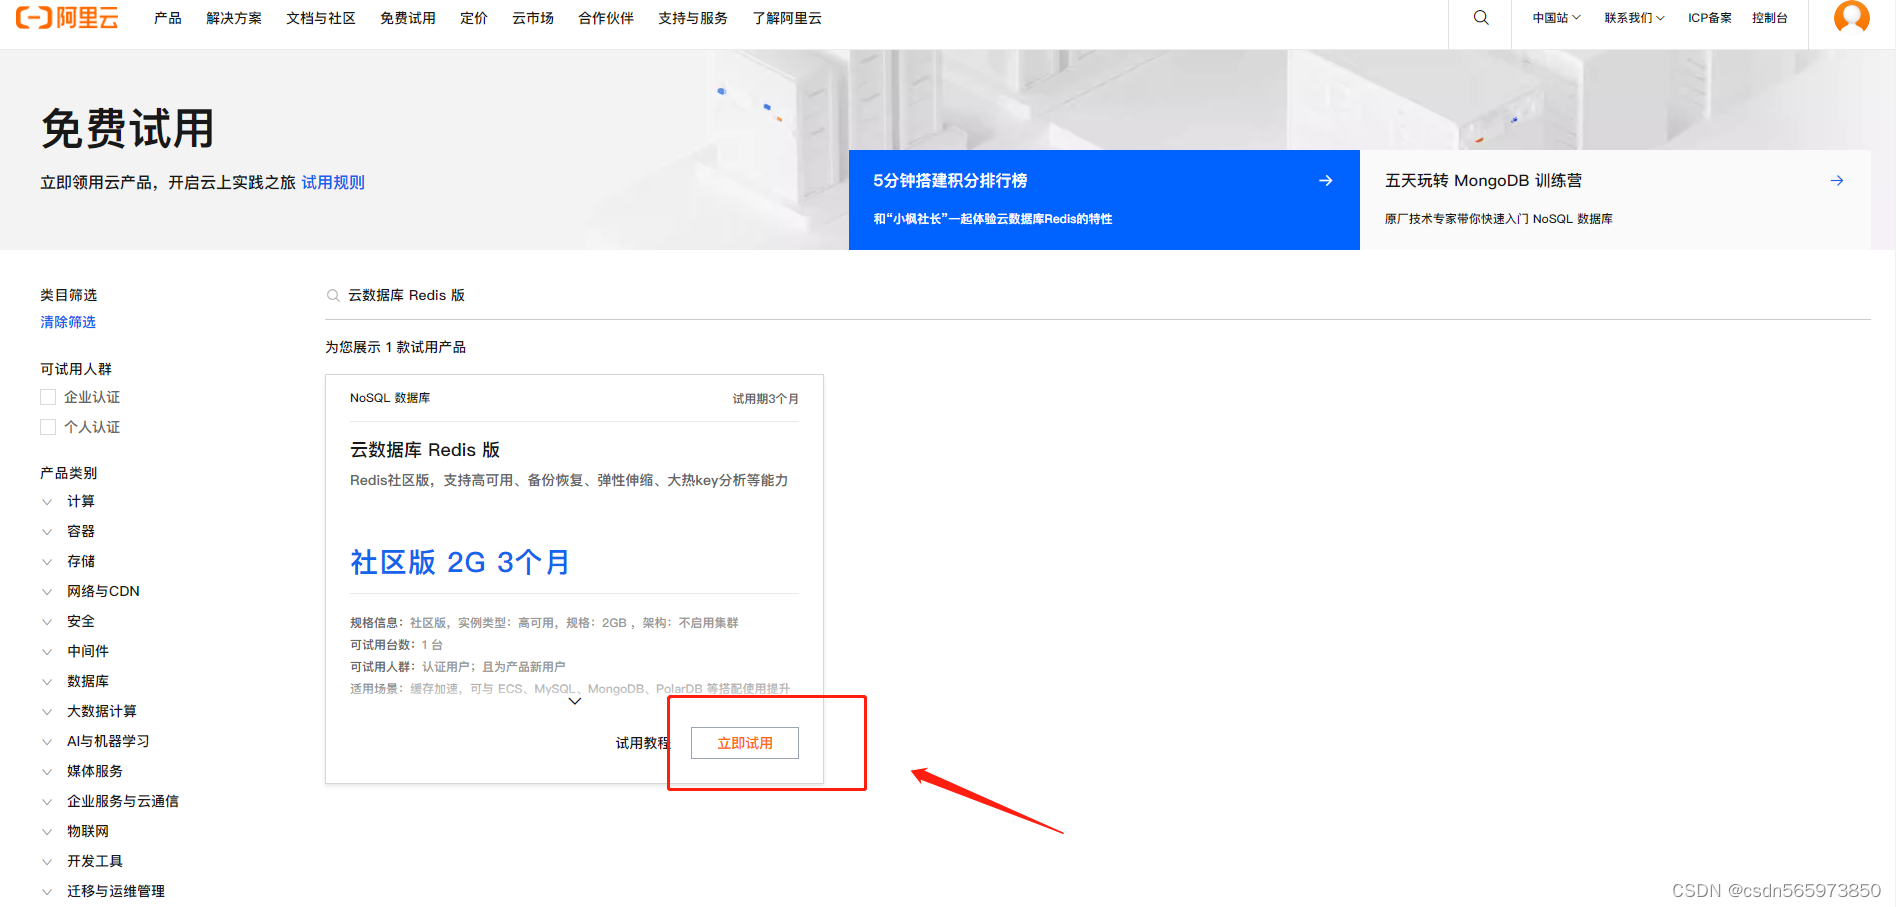Viewport: 1896px width, 907px height.
Task: Open the user avatar icon
Action: 1851,17
